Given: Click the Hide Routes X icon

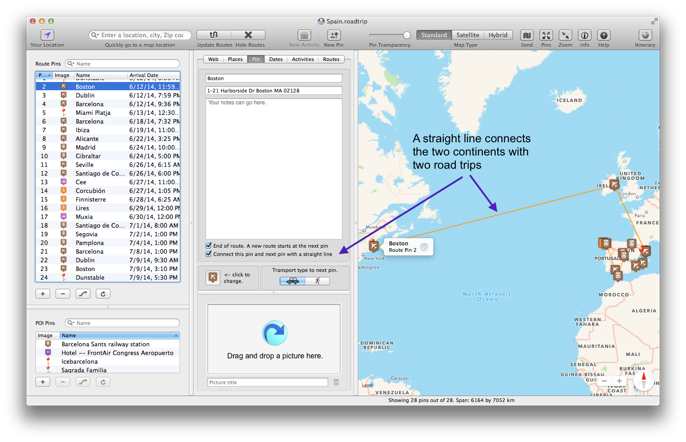Looking at the screenshot, I should tap(248, 35).
